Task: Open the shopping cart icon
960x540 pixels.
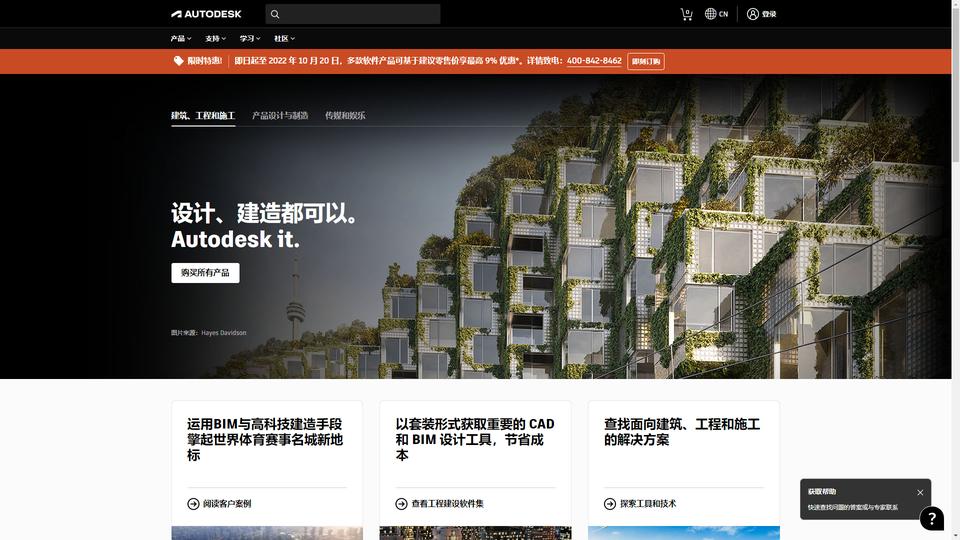Action: pyautogui.click(x=686, y=14)
